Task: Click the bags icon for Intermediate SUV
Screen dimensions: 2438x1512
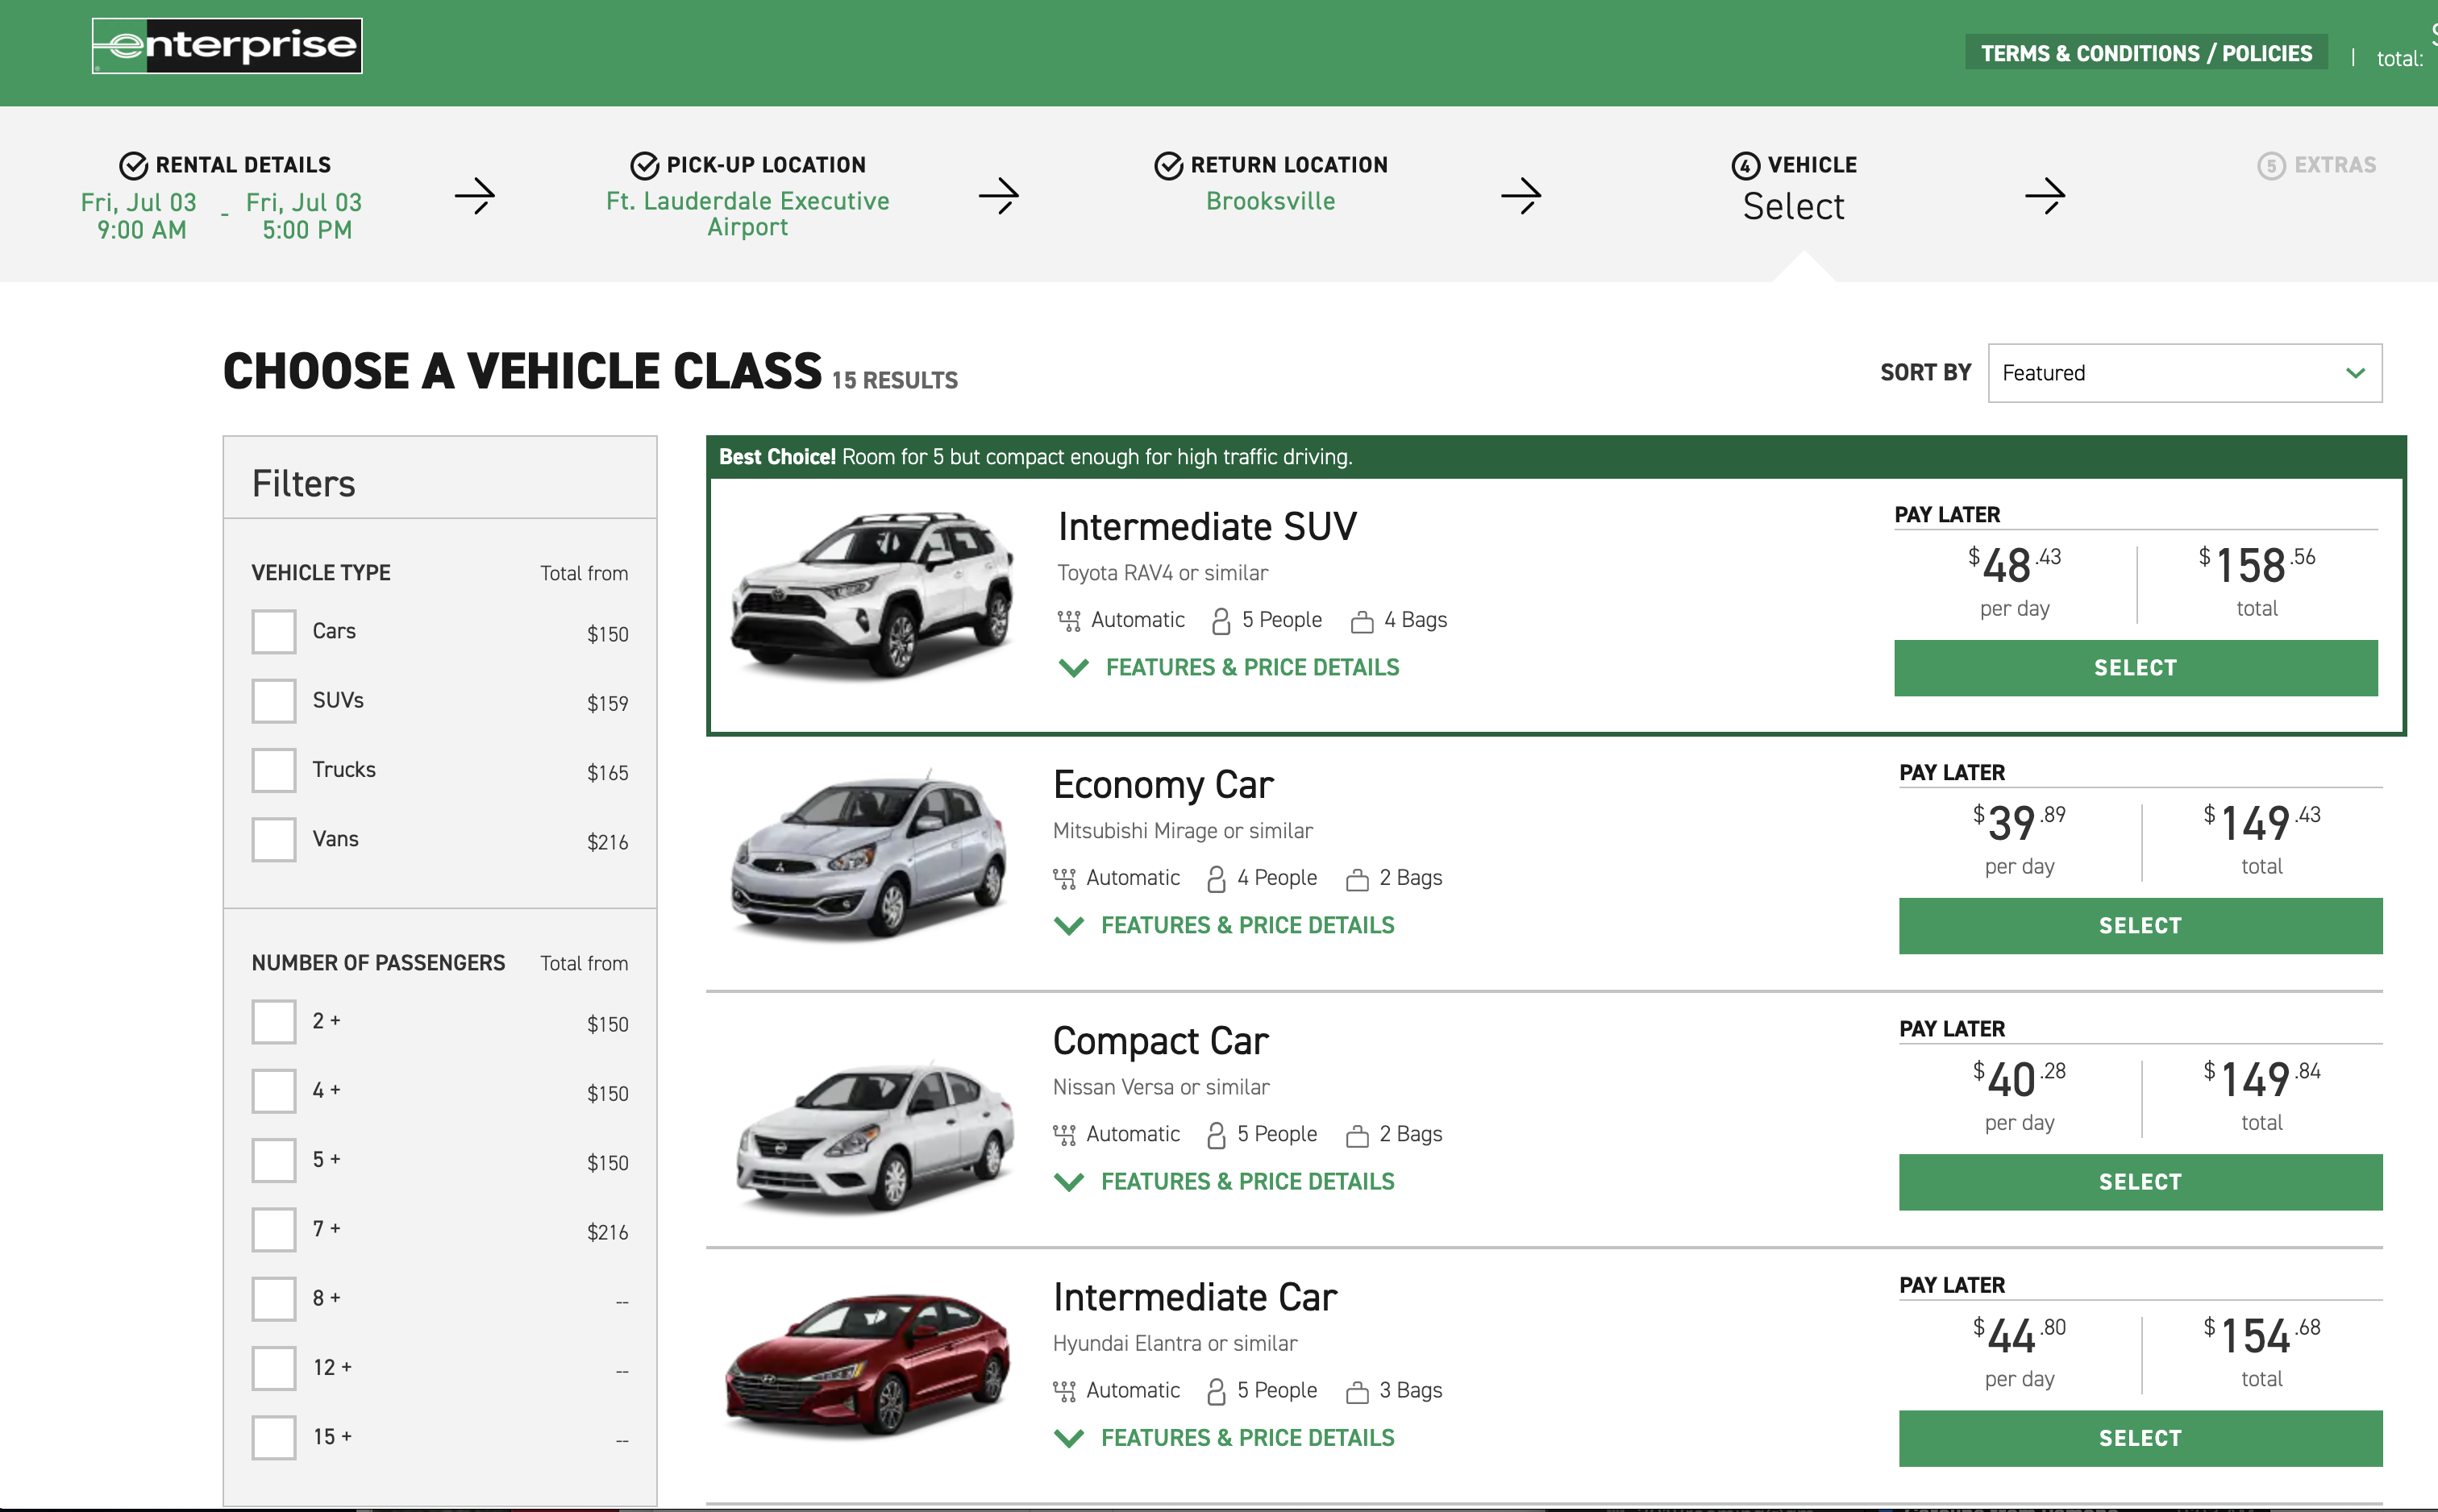Action: pyautogui.click(x=1362, y=622)
